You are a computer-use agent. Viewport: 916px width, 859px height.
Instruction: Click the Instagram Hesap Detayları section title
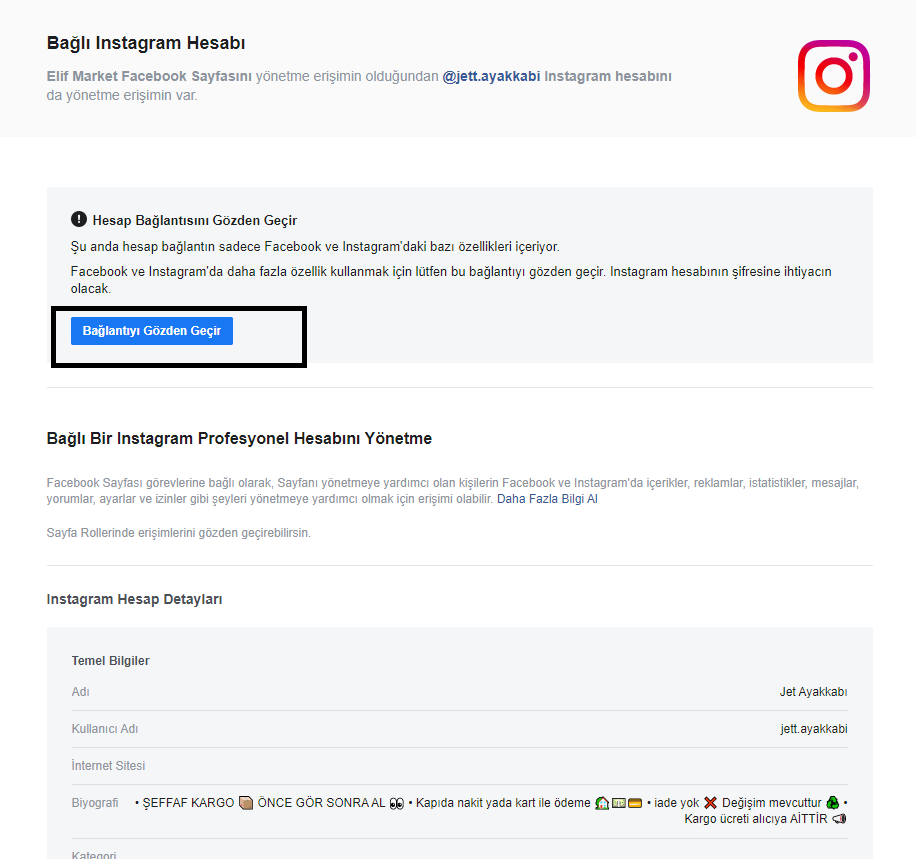[x=134, y=600]
